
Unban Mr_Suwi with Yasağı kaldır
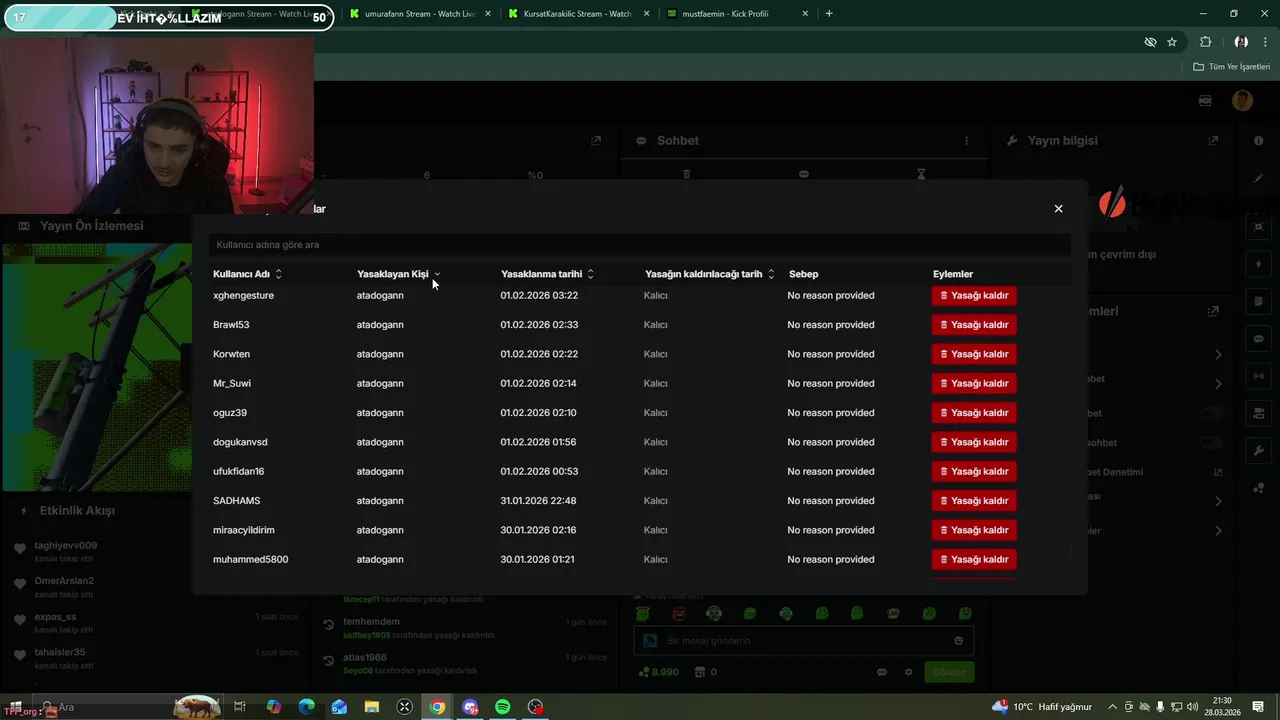(x=974, y=383)
